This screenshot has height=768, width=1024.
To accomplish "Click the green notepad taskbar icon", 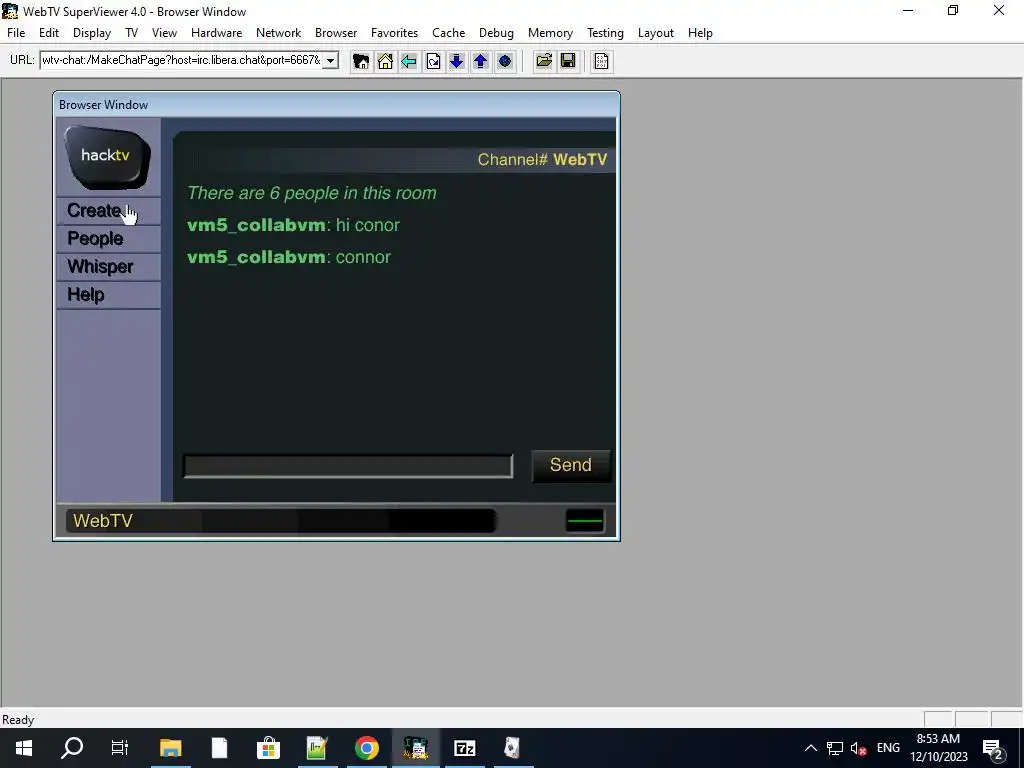I will [x=317, y=748].
